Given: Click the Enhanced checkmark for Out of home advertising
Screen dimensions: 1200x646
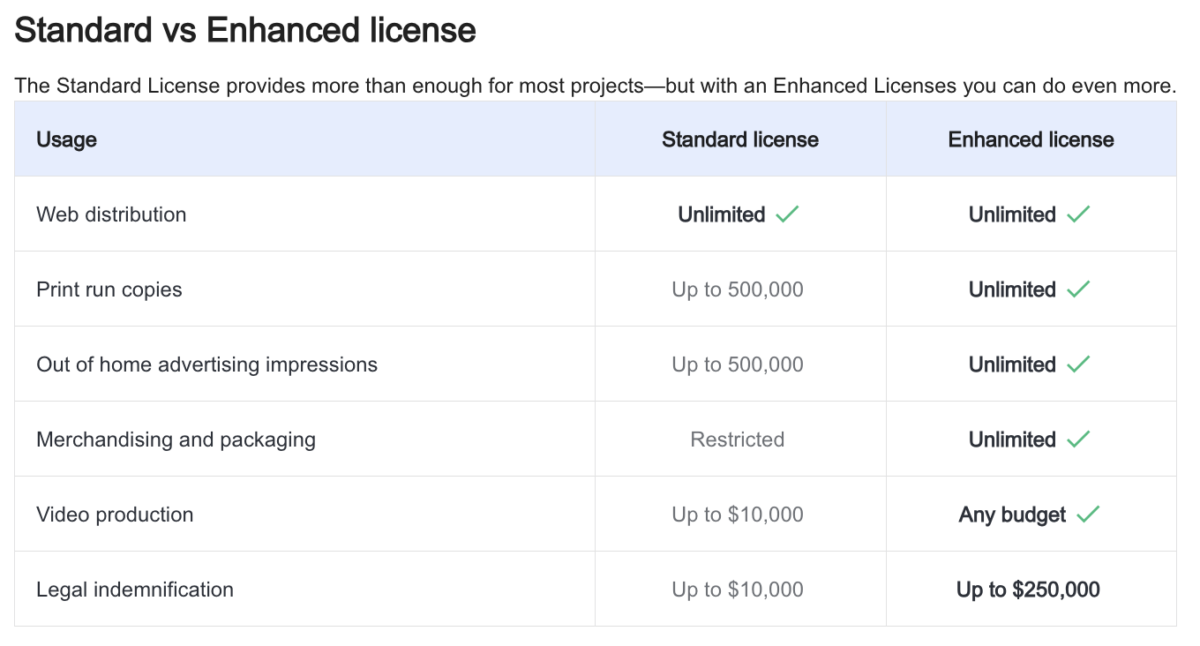Looking at the screenshot, I should (1078, 365).
